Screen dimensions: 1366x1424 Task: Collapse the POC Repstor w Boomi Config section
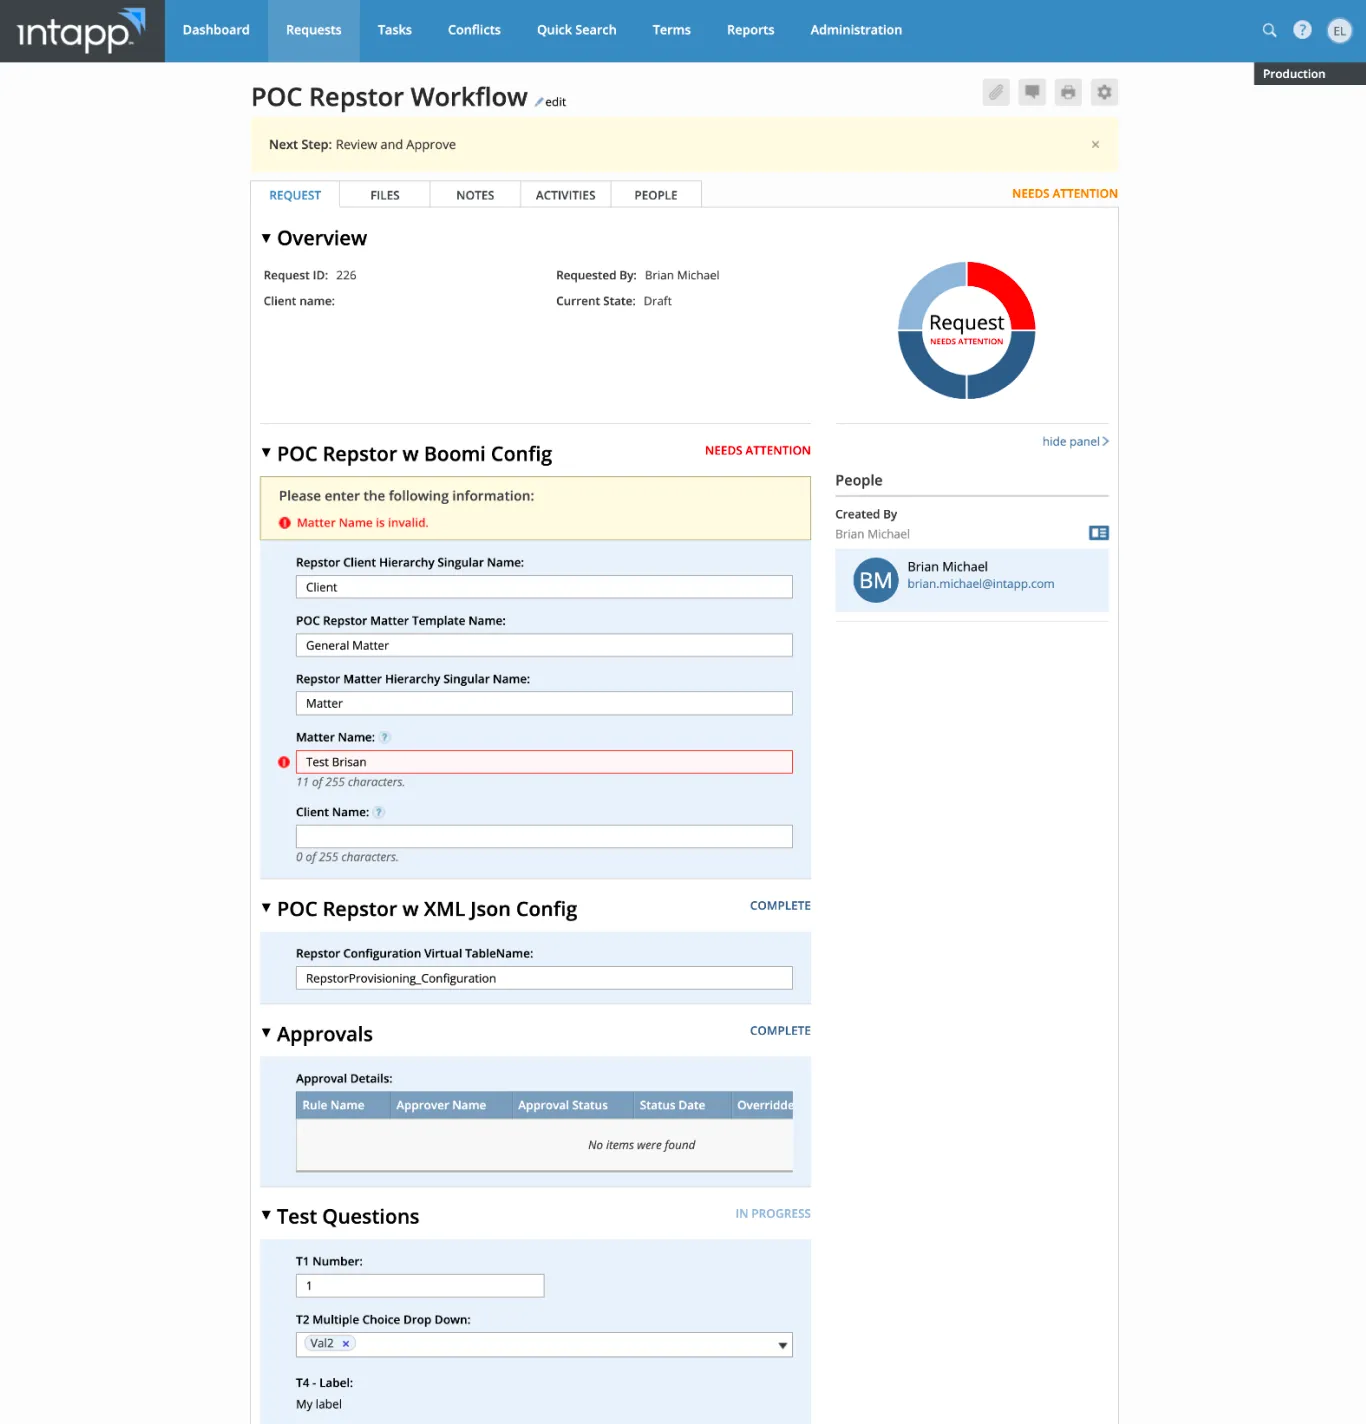coord(266,453)
